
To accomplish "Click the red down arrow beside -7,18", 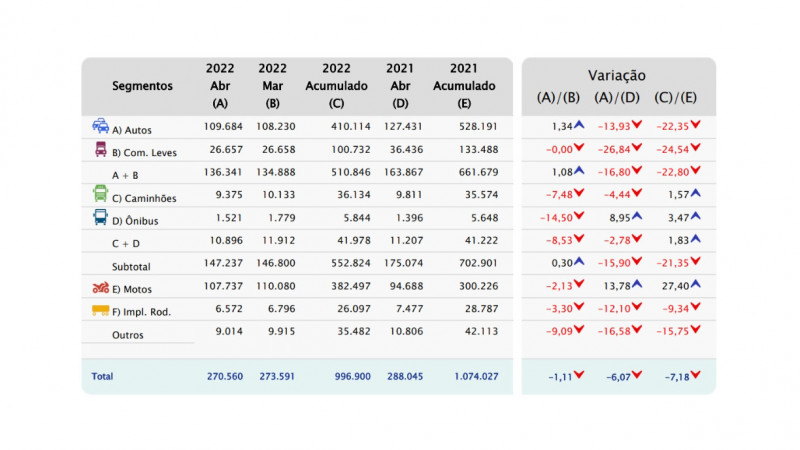I will [x=694, y=375].
